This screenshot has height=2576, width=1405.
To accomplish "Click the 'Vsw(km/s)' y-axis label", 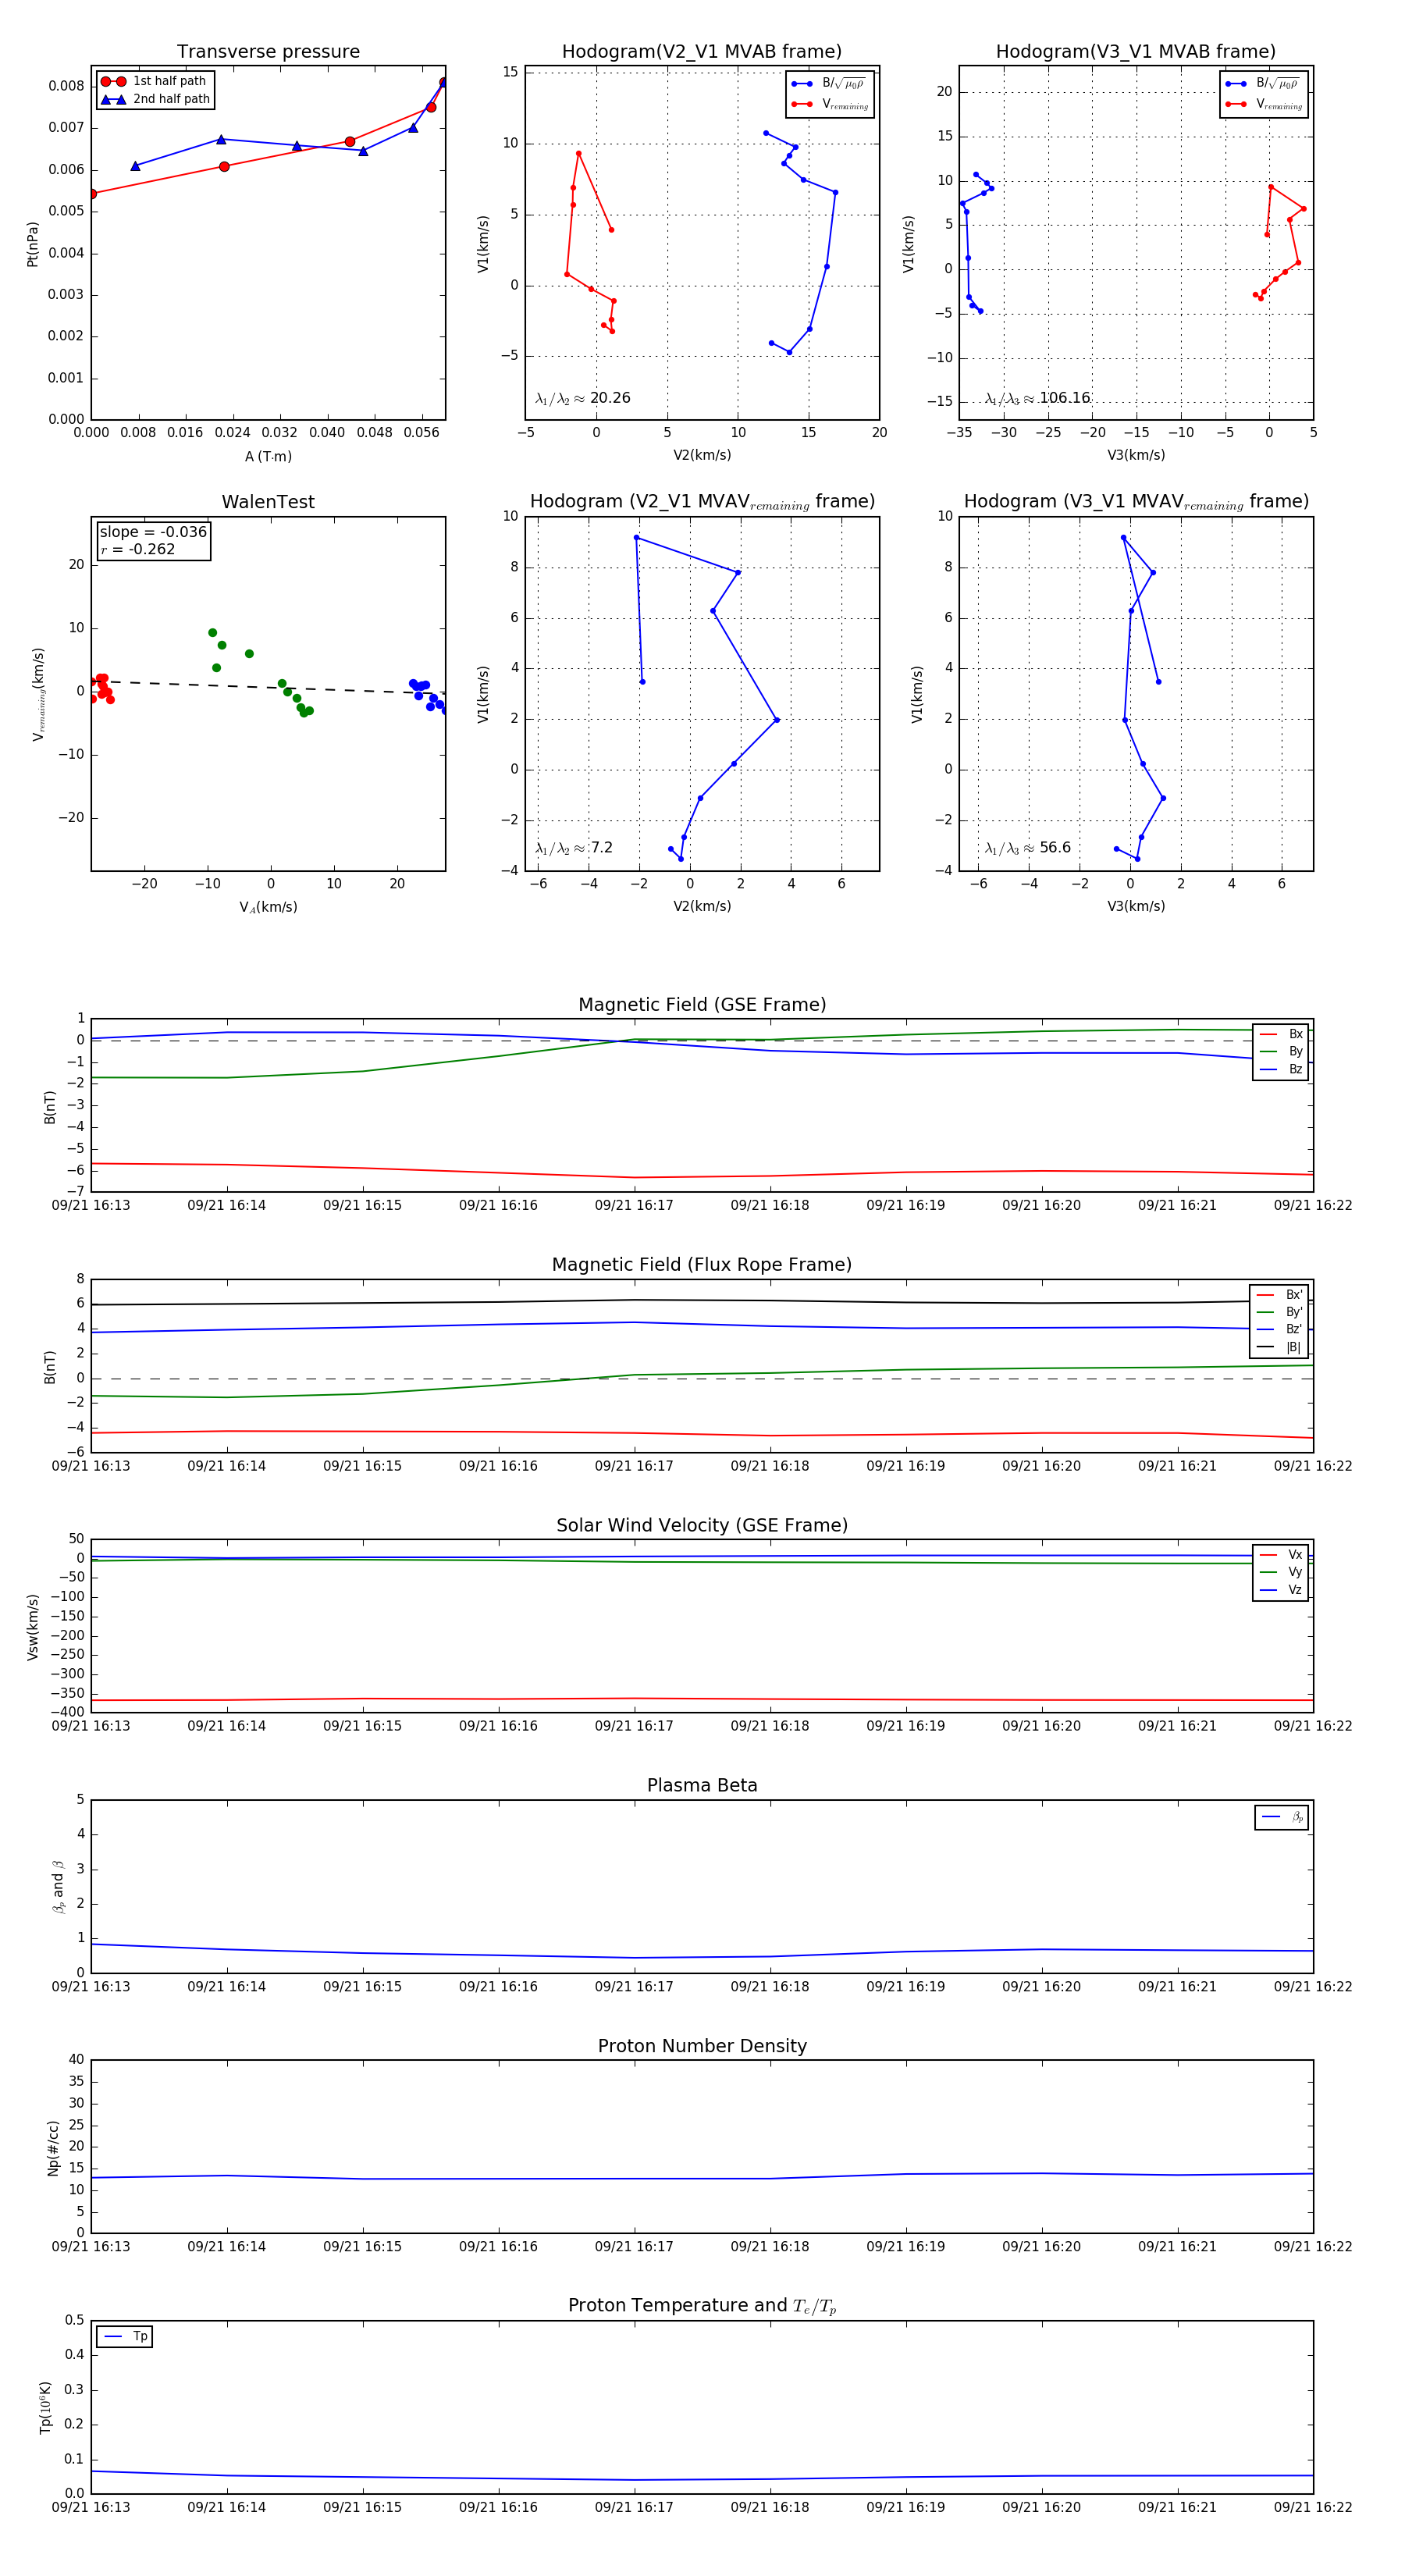I will pyautogui.click(x=32, y=1627).
